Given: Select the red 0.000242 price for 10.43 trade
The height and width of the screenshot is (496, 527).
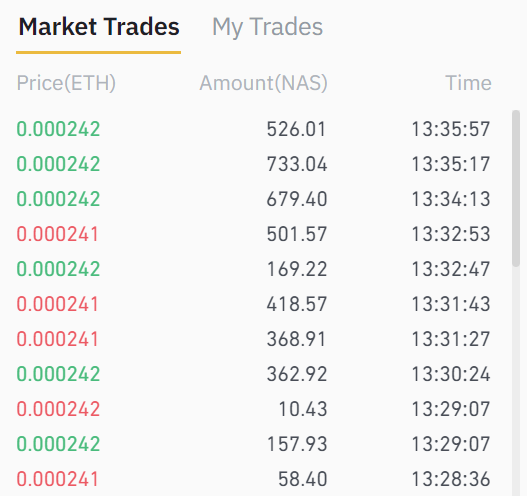Looking at the screenshot, I should pos(58,409).
